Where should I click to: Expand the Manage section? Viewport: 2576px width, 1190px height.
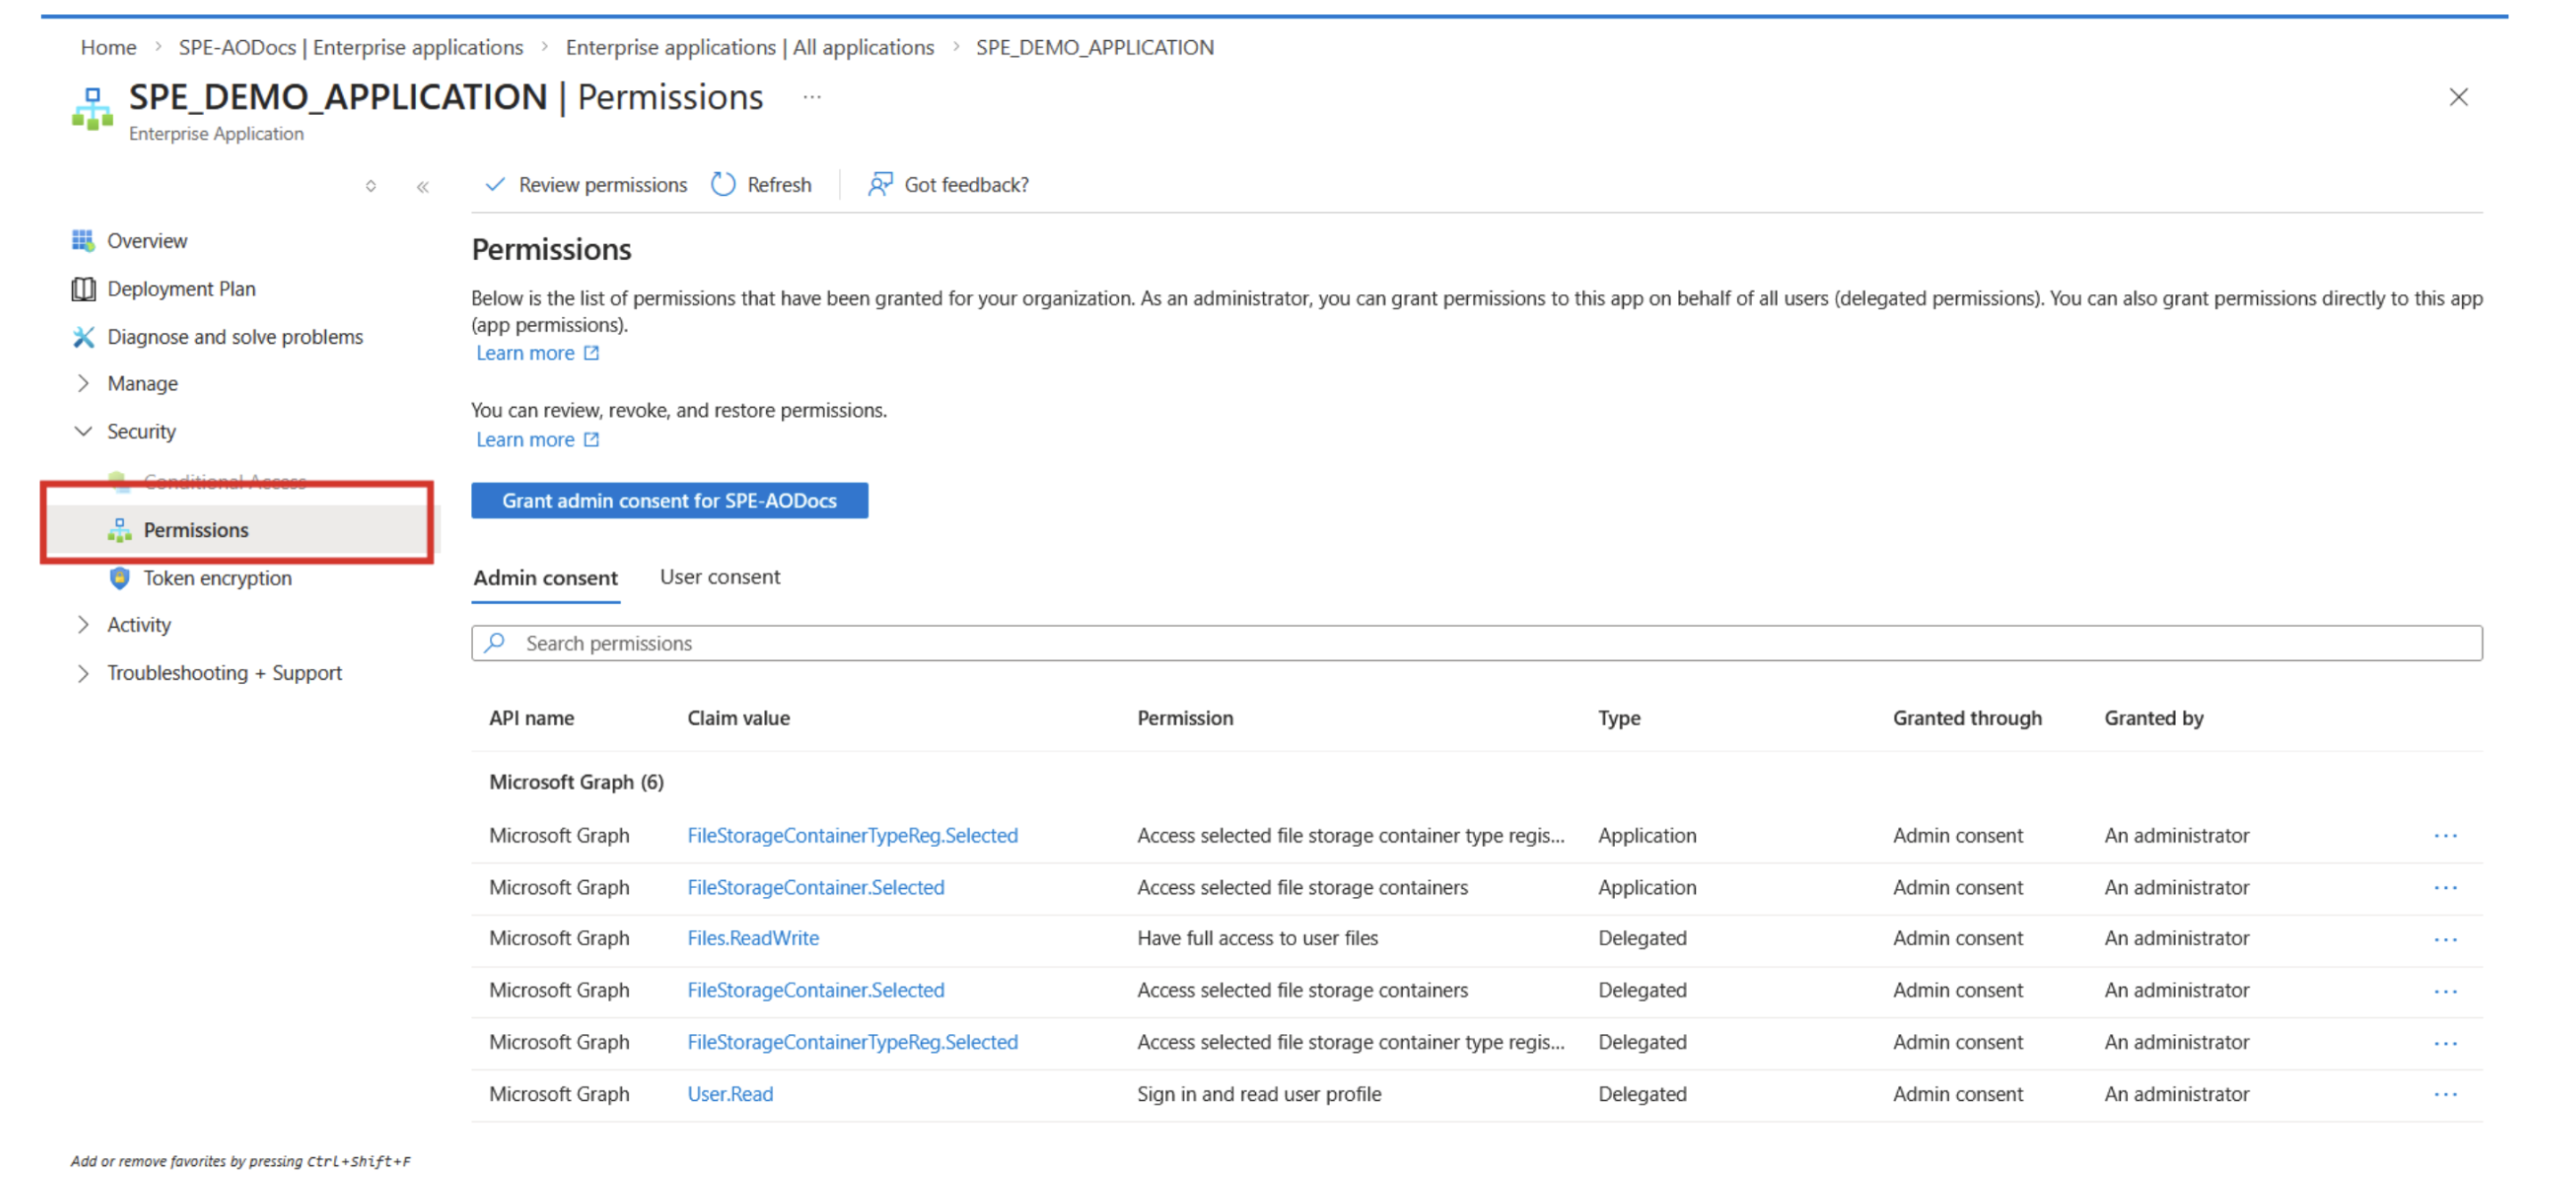click(83, 384)
